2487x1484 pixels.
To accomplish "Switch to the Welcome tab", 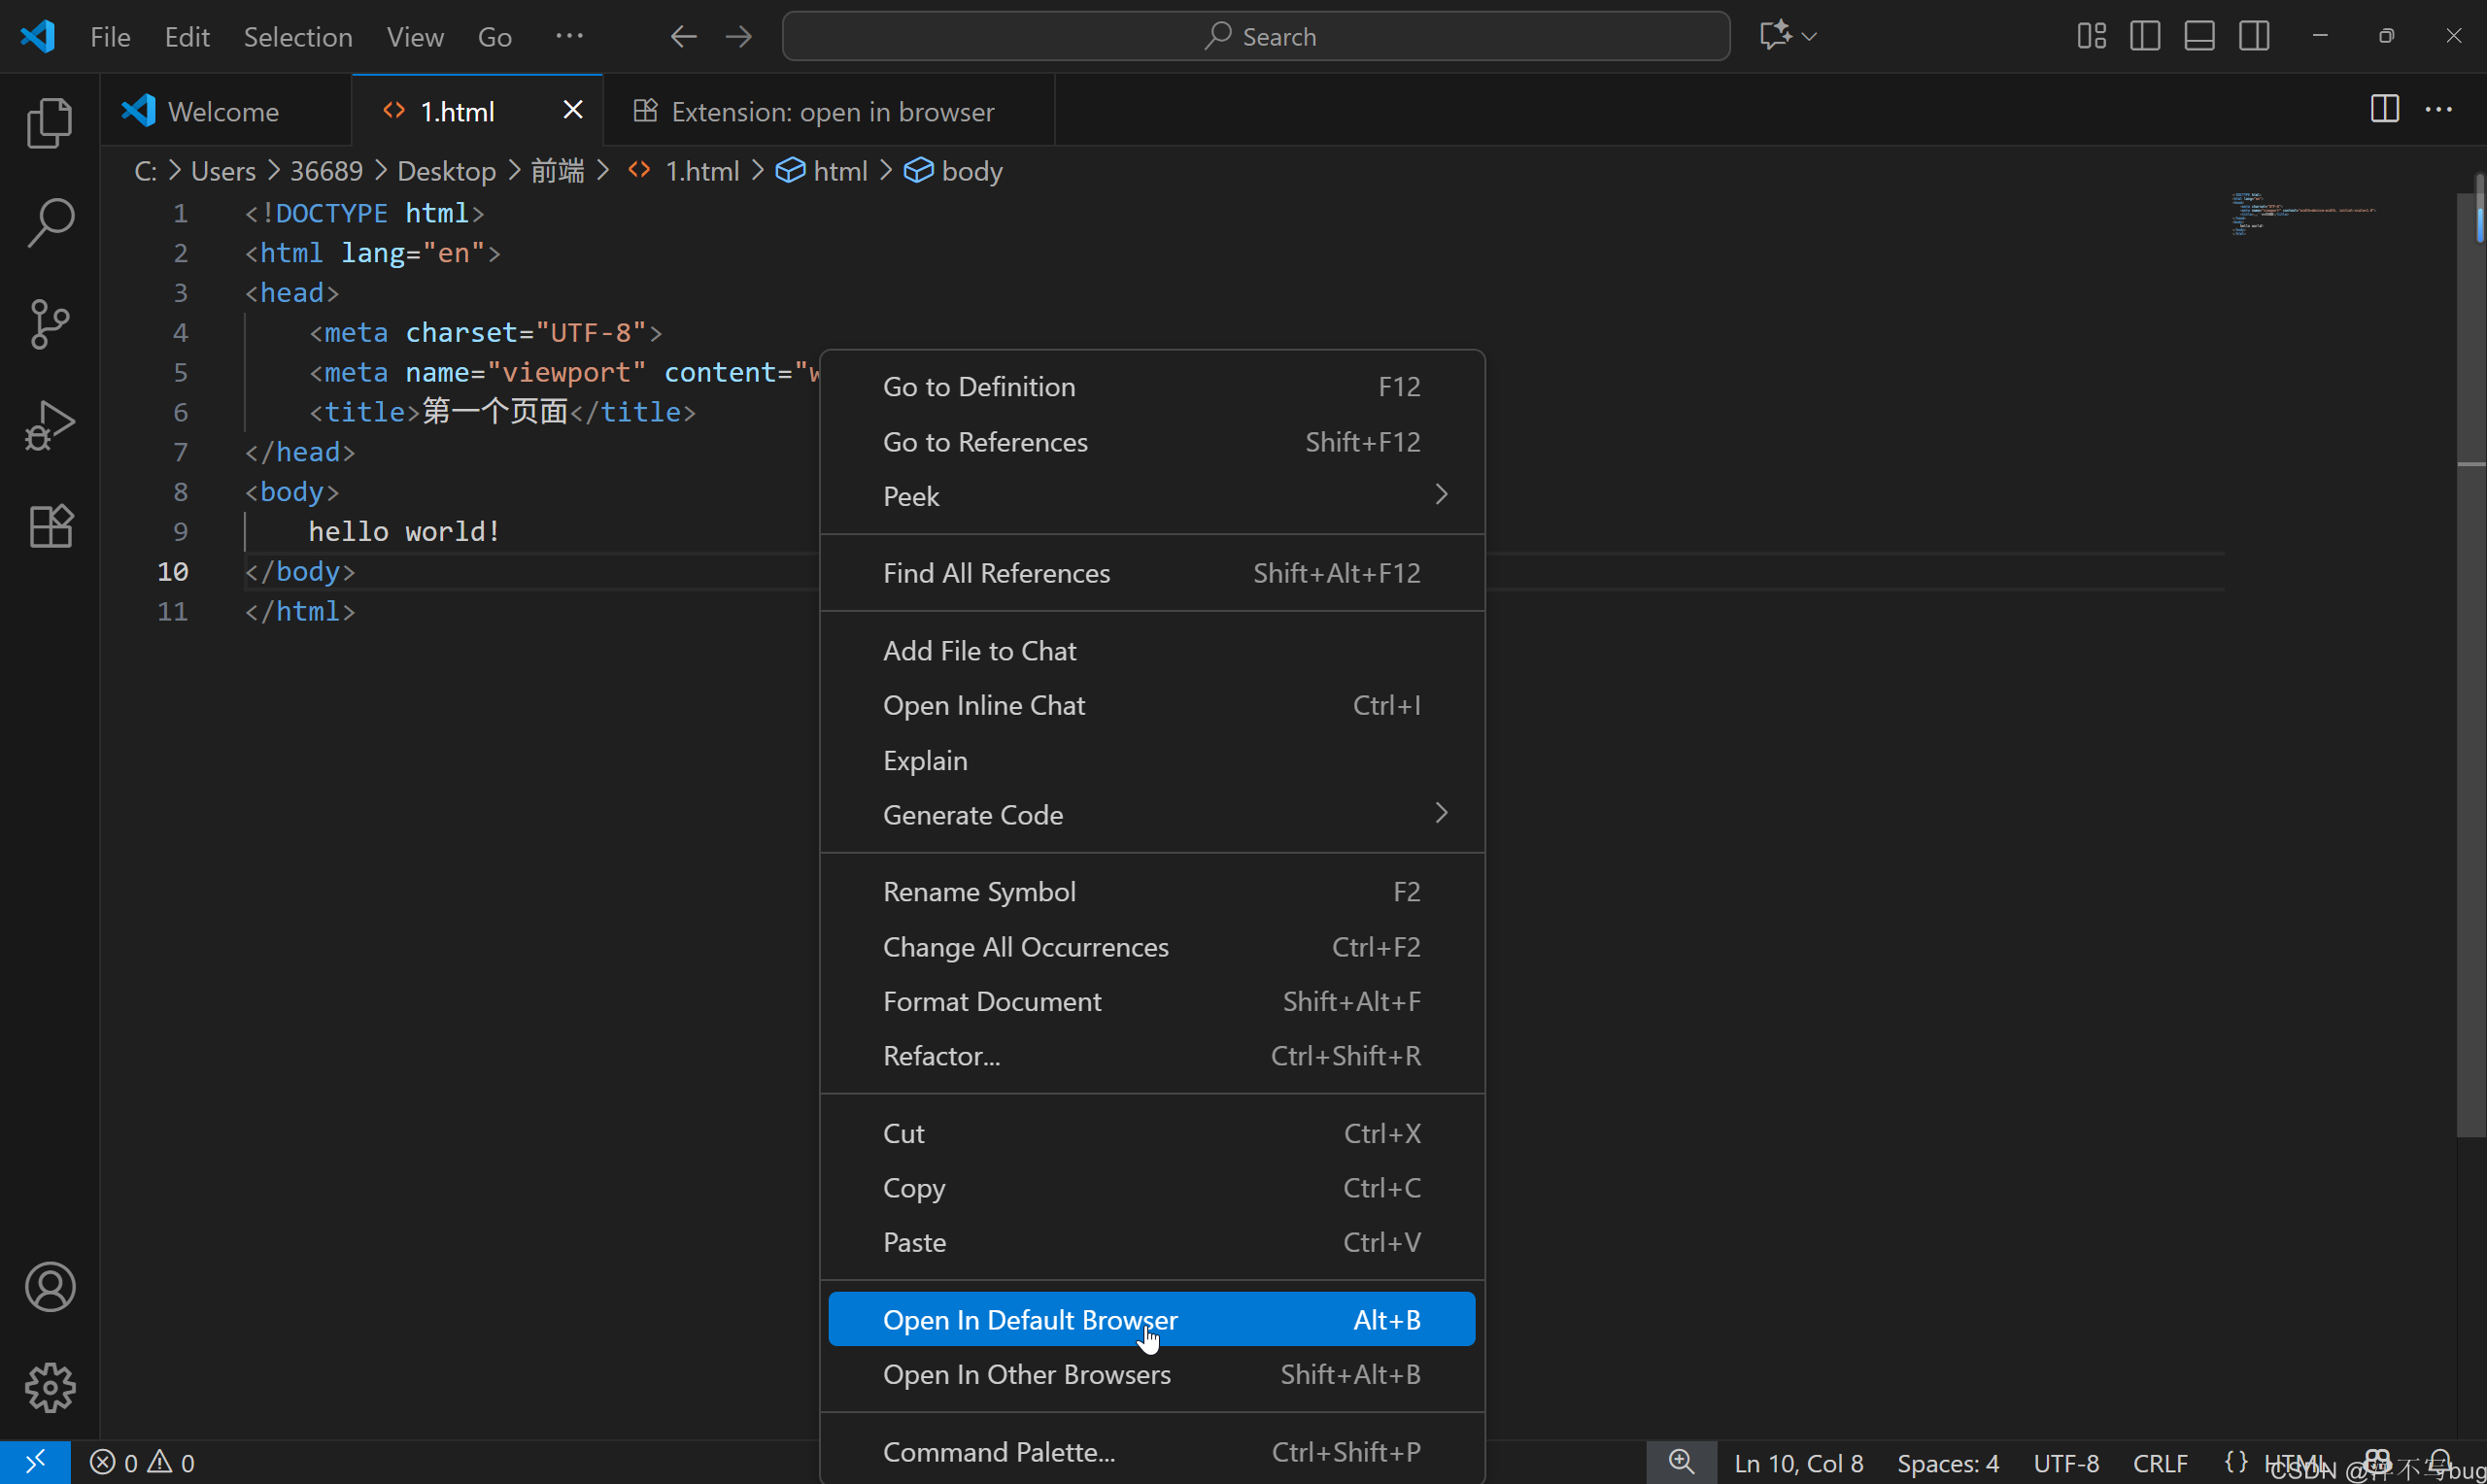I will click(x=223, y=111).
